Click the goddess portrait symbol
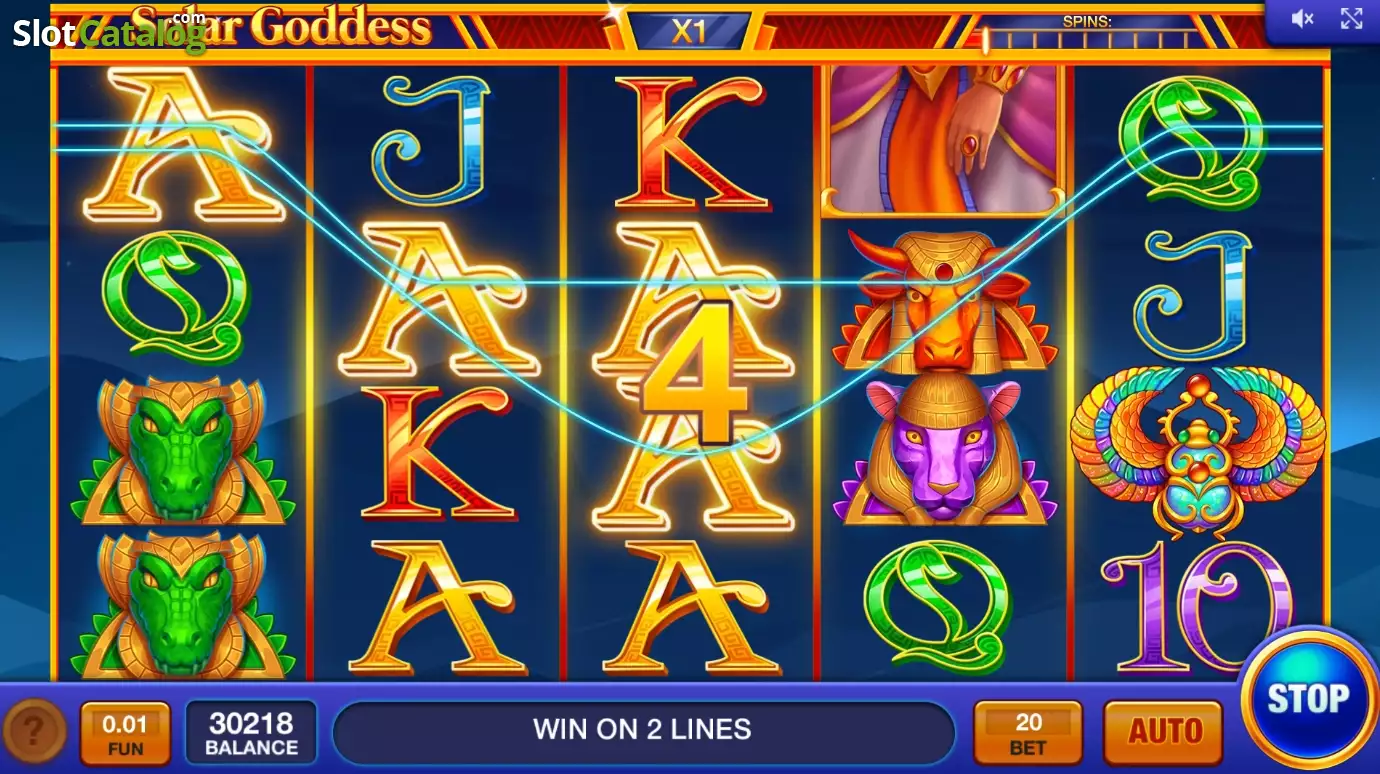Viewport: 1380px width, 774px height. 944,140
